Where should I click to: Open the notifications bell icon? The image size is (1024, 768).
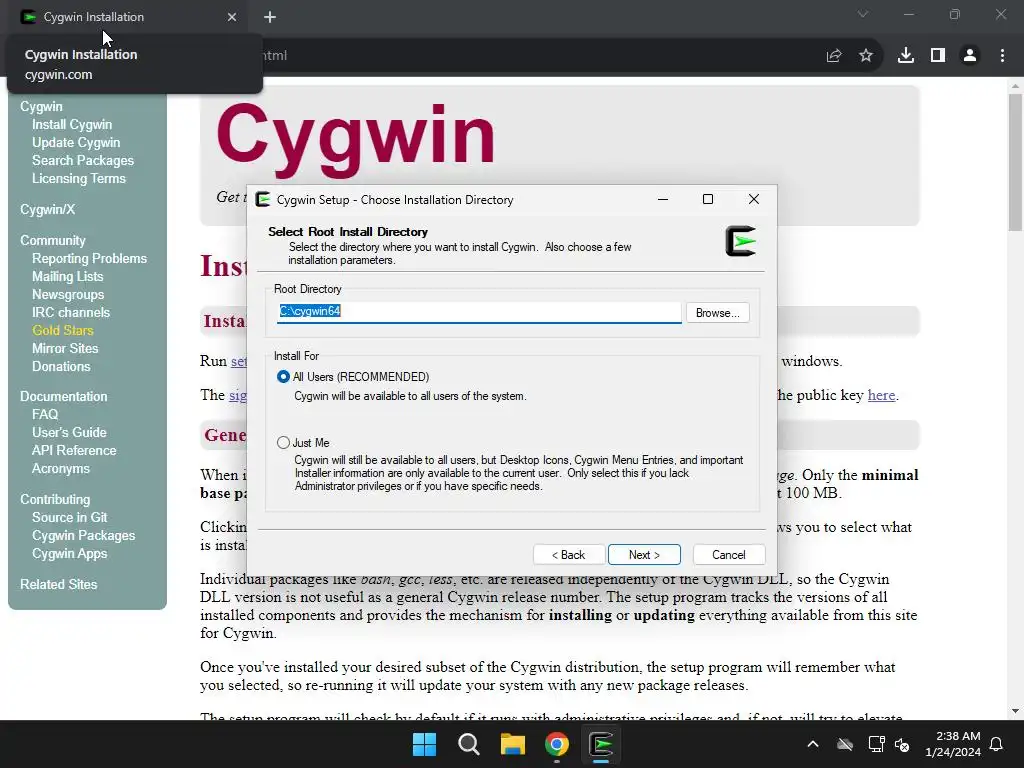pyautogui.click(x=997, y=744)
